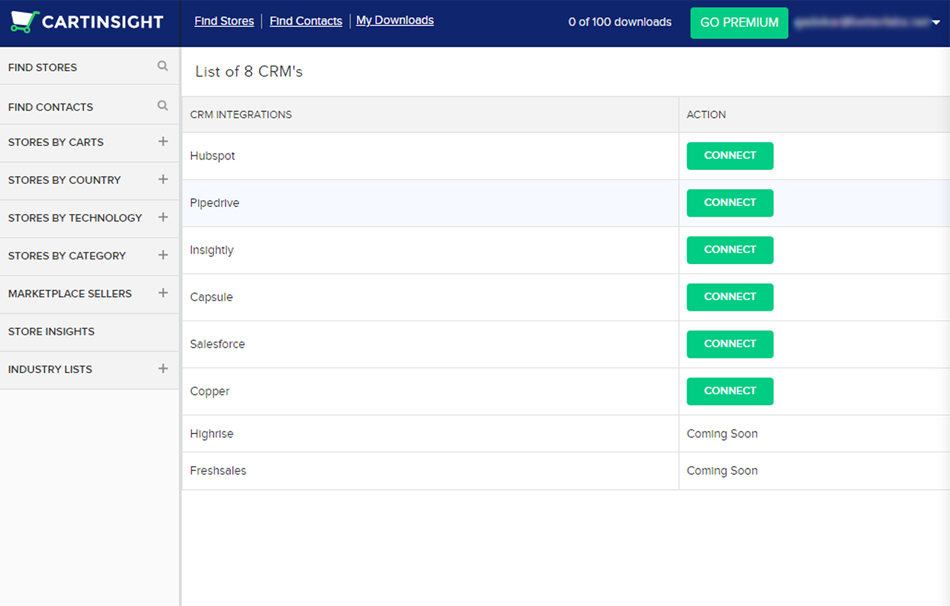Click the Pipedrive row name
950x606 pixels.
(214, 203)
